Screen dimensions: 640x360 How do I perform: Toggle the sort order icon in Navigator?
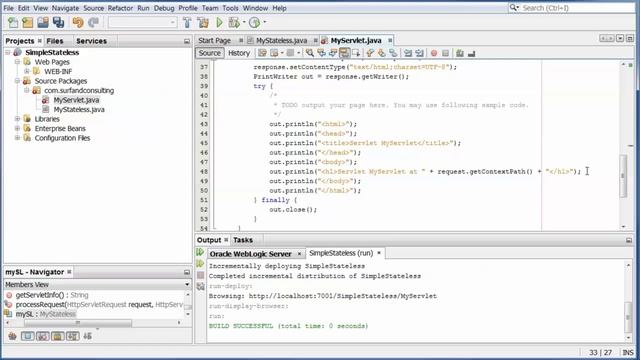87,336
